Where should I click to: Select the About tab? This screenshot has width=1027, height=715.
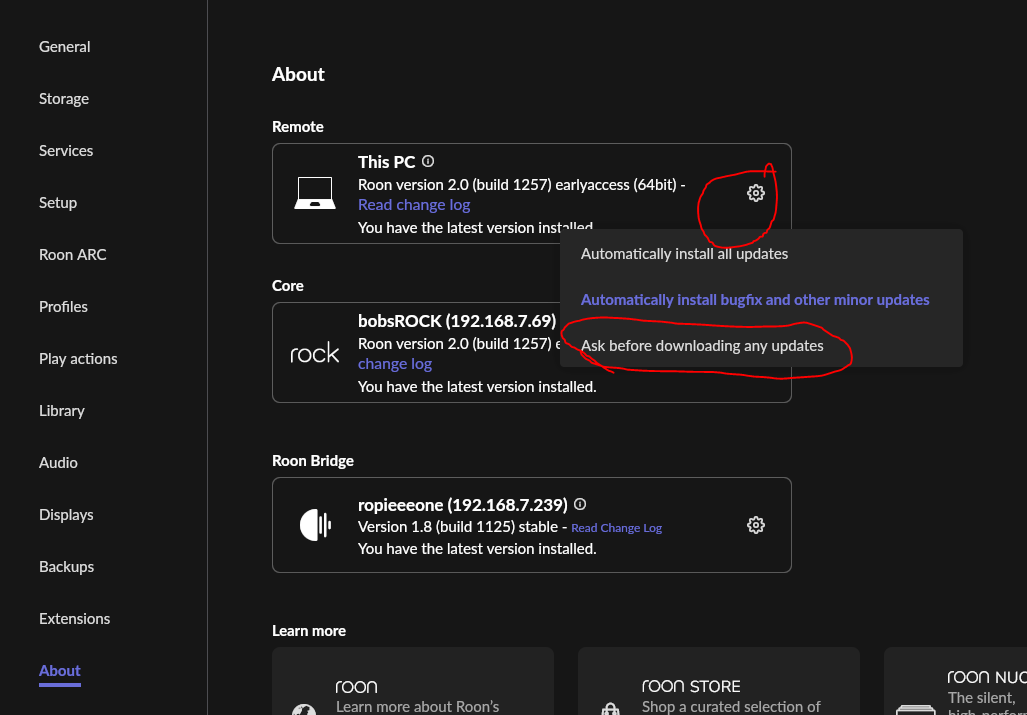(x=60, y=670)
